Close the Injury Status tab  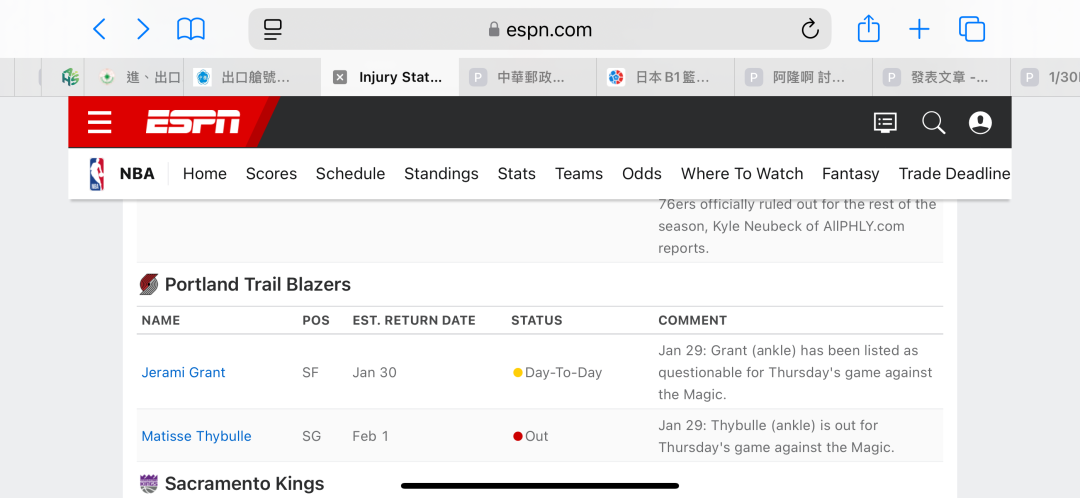pos(340,77)
